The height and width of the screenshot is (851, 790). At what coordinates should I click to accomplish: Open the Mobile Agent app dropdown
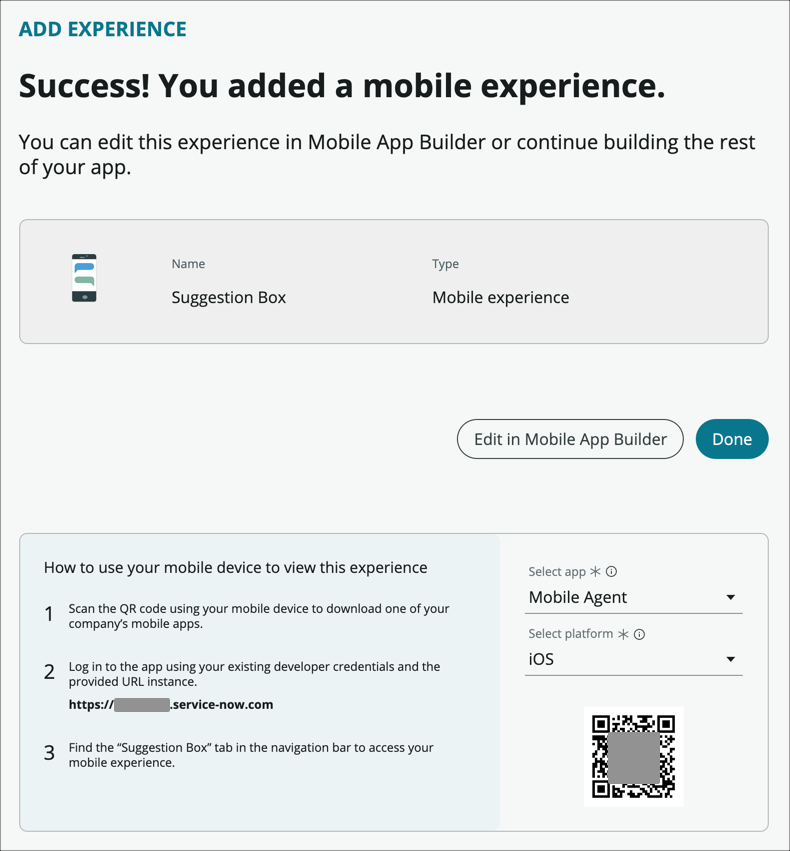[x=633, y=597]
